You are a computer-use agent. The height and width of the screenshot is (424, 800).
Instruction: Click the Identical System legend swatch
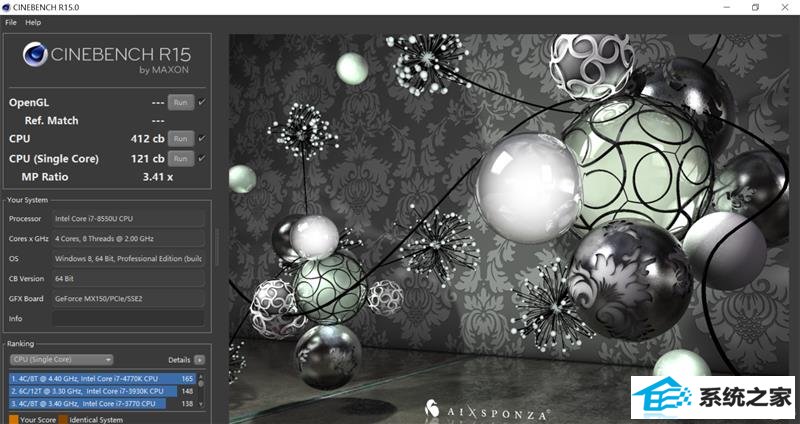(63, 419)
